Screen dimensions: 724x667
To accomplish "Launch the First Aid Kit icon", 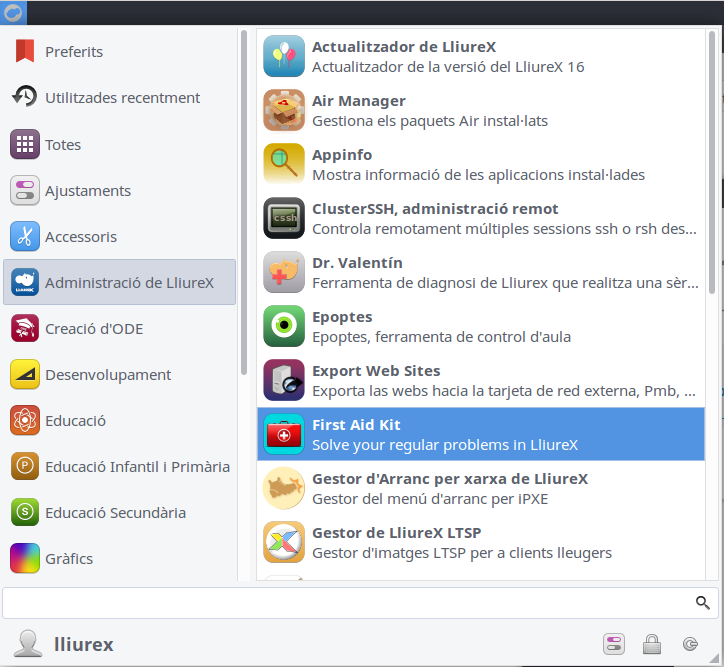I will (283, 435).
